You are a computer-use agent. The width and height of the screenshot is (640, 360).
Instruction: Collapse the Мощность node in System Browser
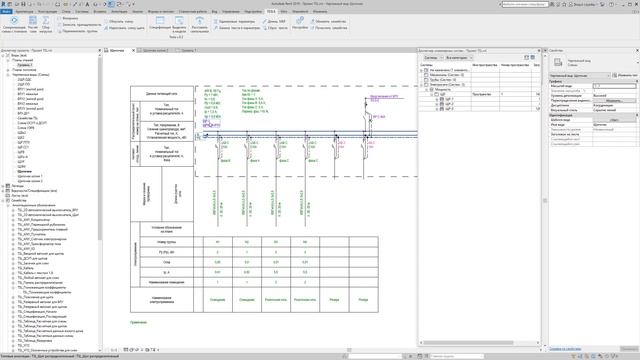coord(427,89)
